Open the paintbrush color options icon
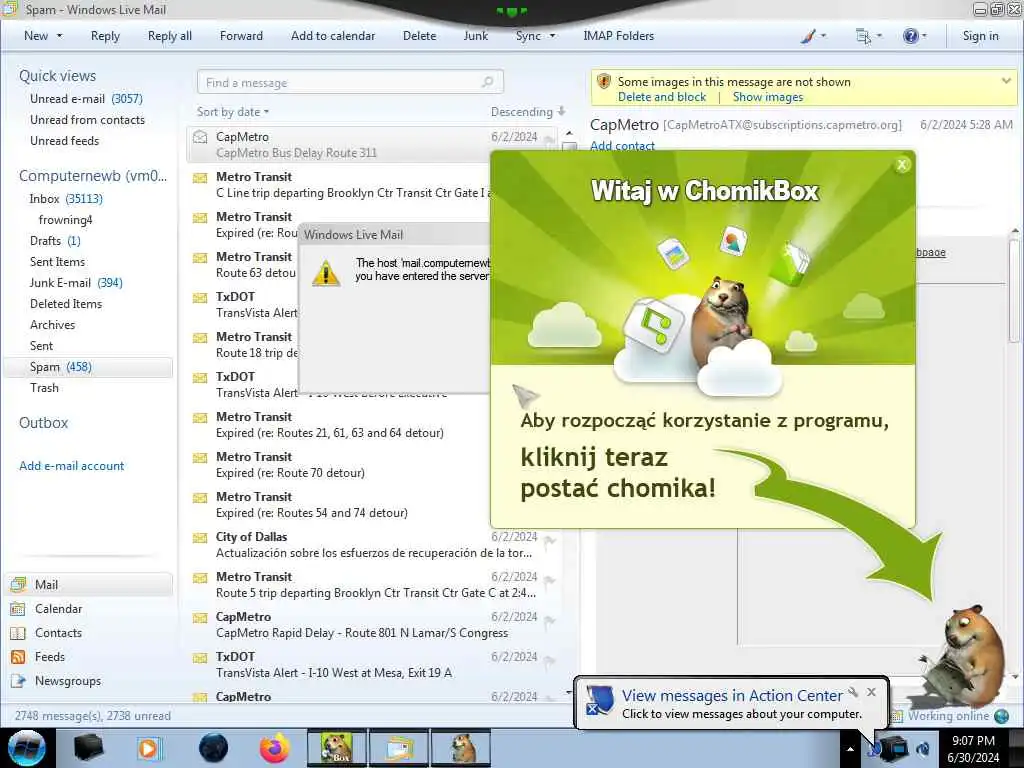 click(808, 36)
